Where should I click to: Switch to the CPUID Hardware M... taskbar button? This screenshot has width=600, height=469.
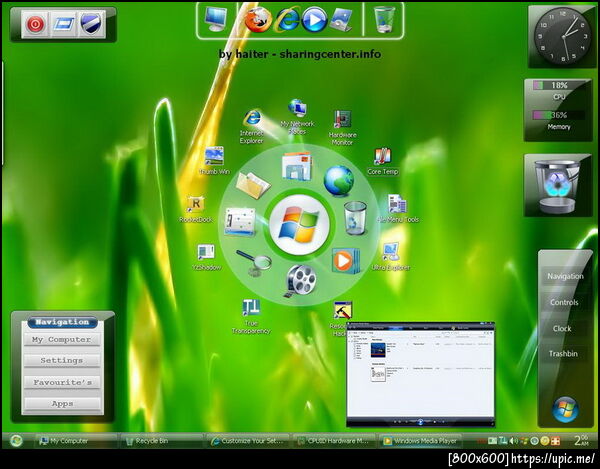(334, 441)
